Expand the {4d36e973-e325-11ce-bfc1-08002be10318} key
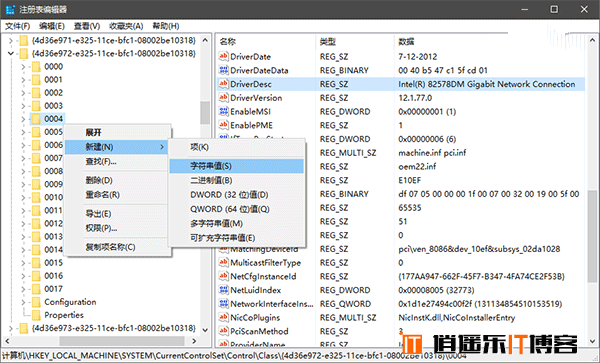Viewport: 600px width, 363px height. pos(11,328)
